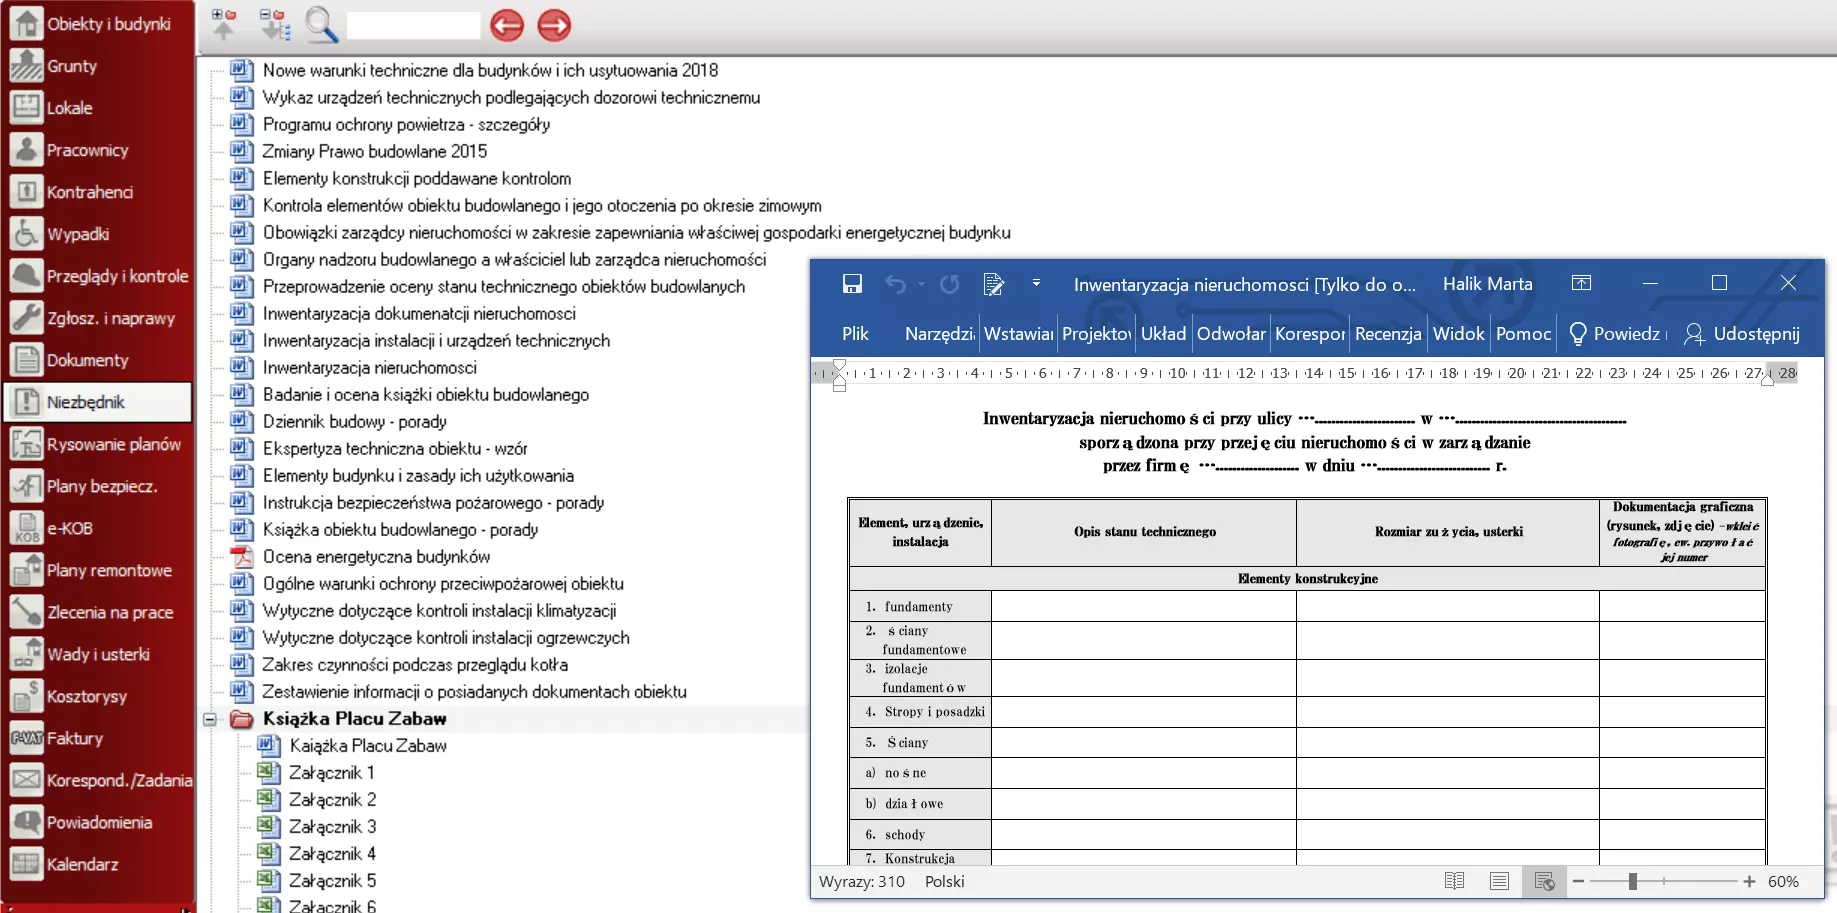Open Obiekty i budynki in sidebar
The image size is (1837, 913).
coord(97,24)
